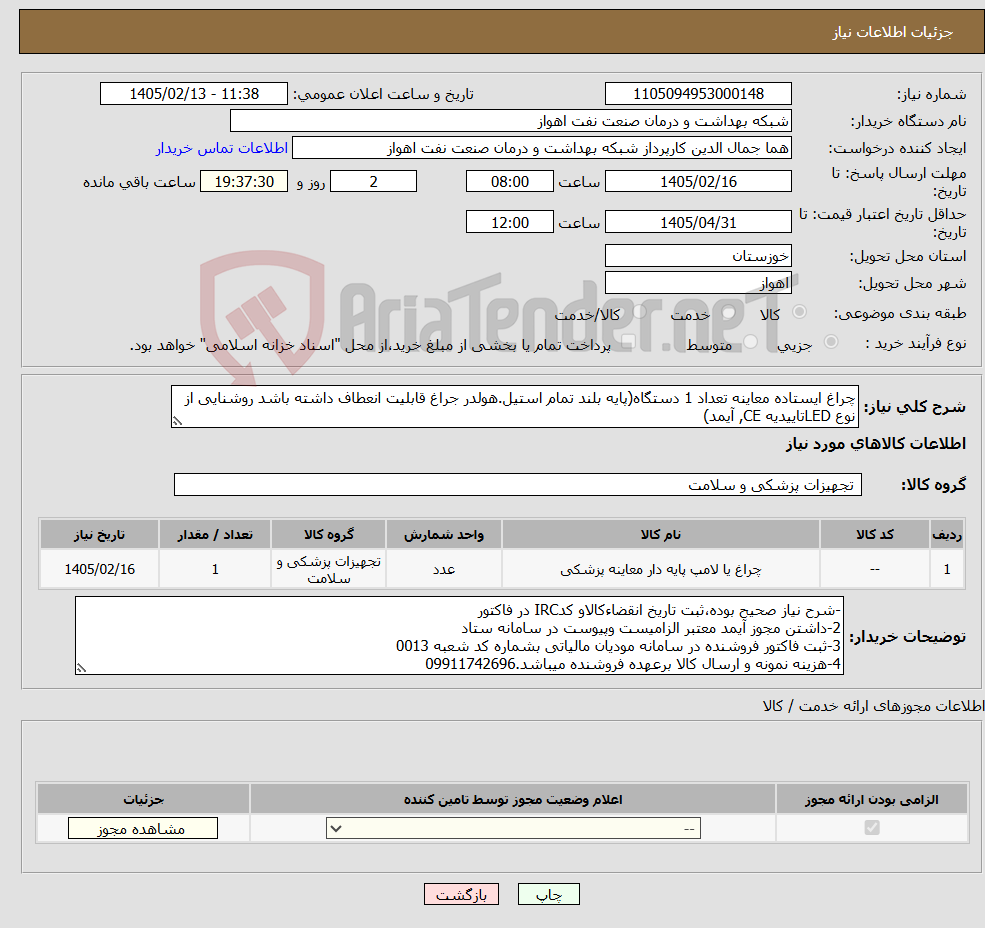
Task: Click the گروه کالا column header
Action: 329,534
